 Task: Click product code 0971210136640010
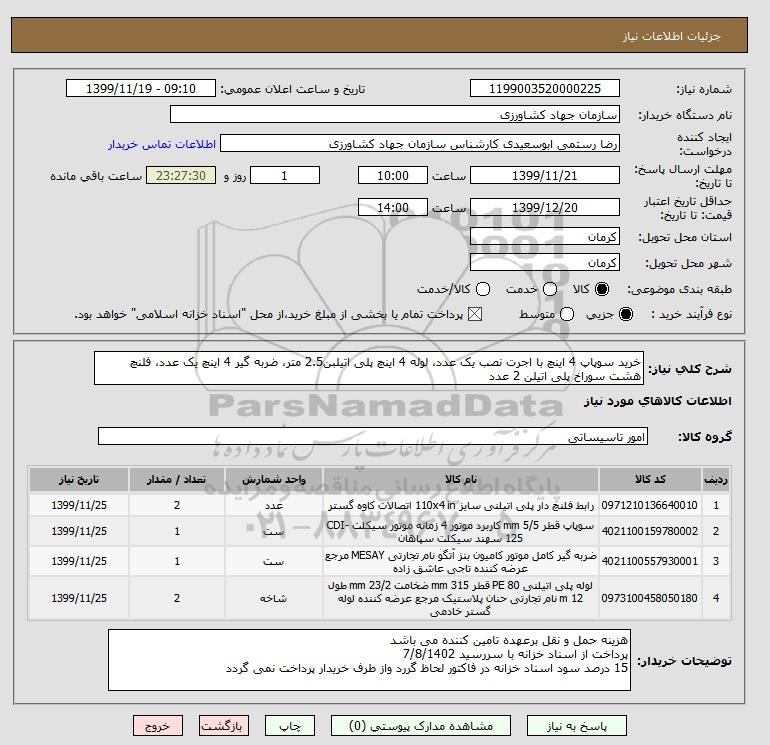coord(650,505)
